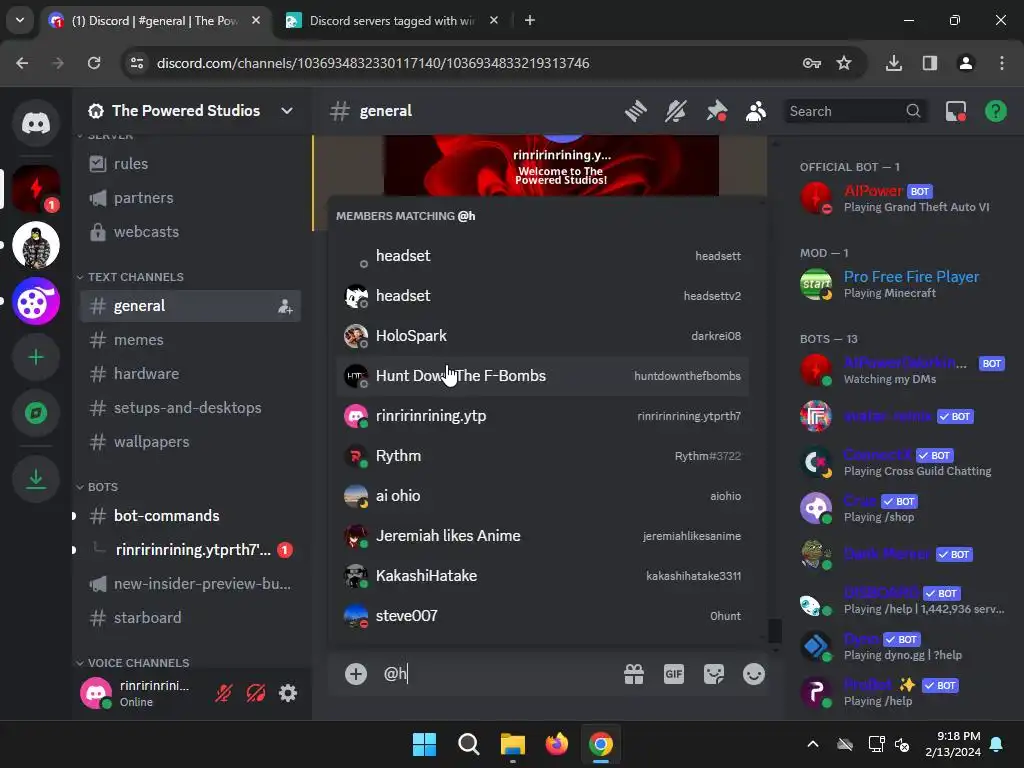Switch to memes channel
1024x768 pixels.
[x=190, y=340]
